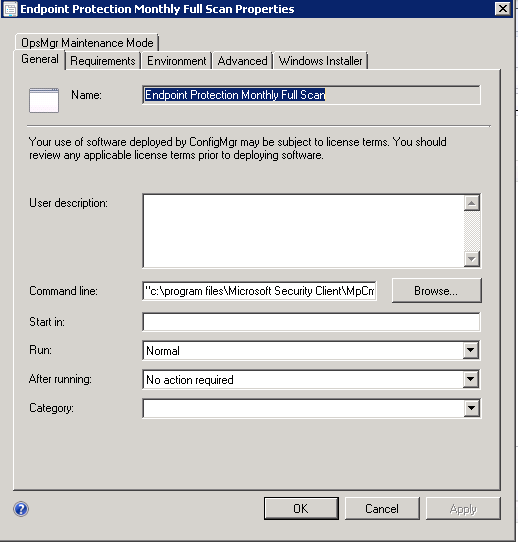Image resolution: width=518 pixels, height=542 pixels.
Task: Click inside the User description text box
Action: [303, 231]
